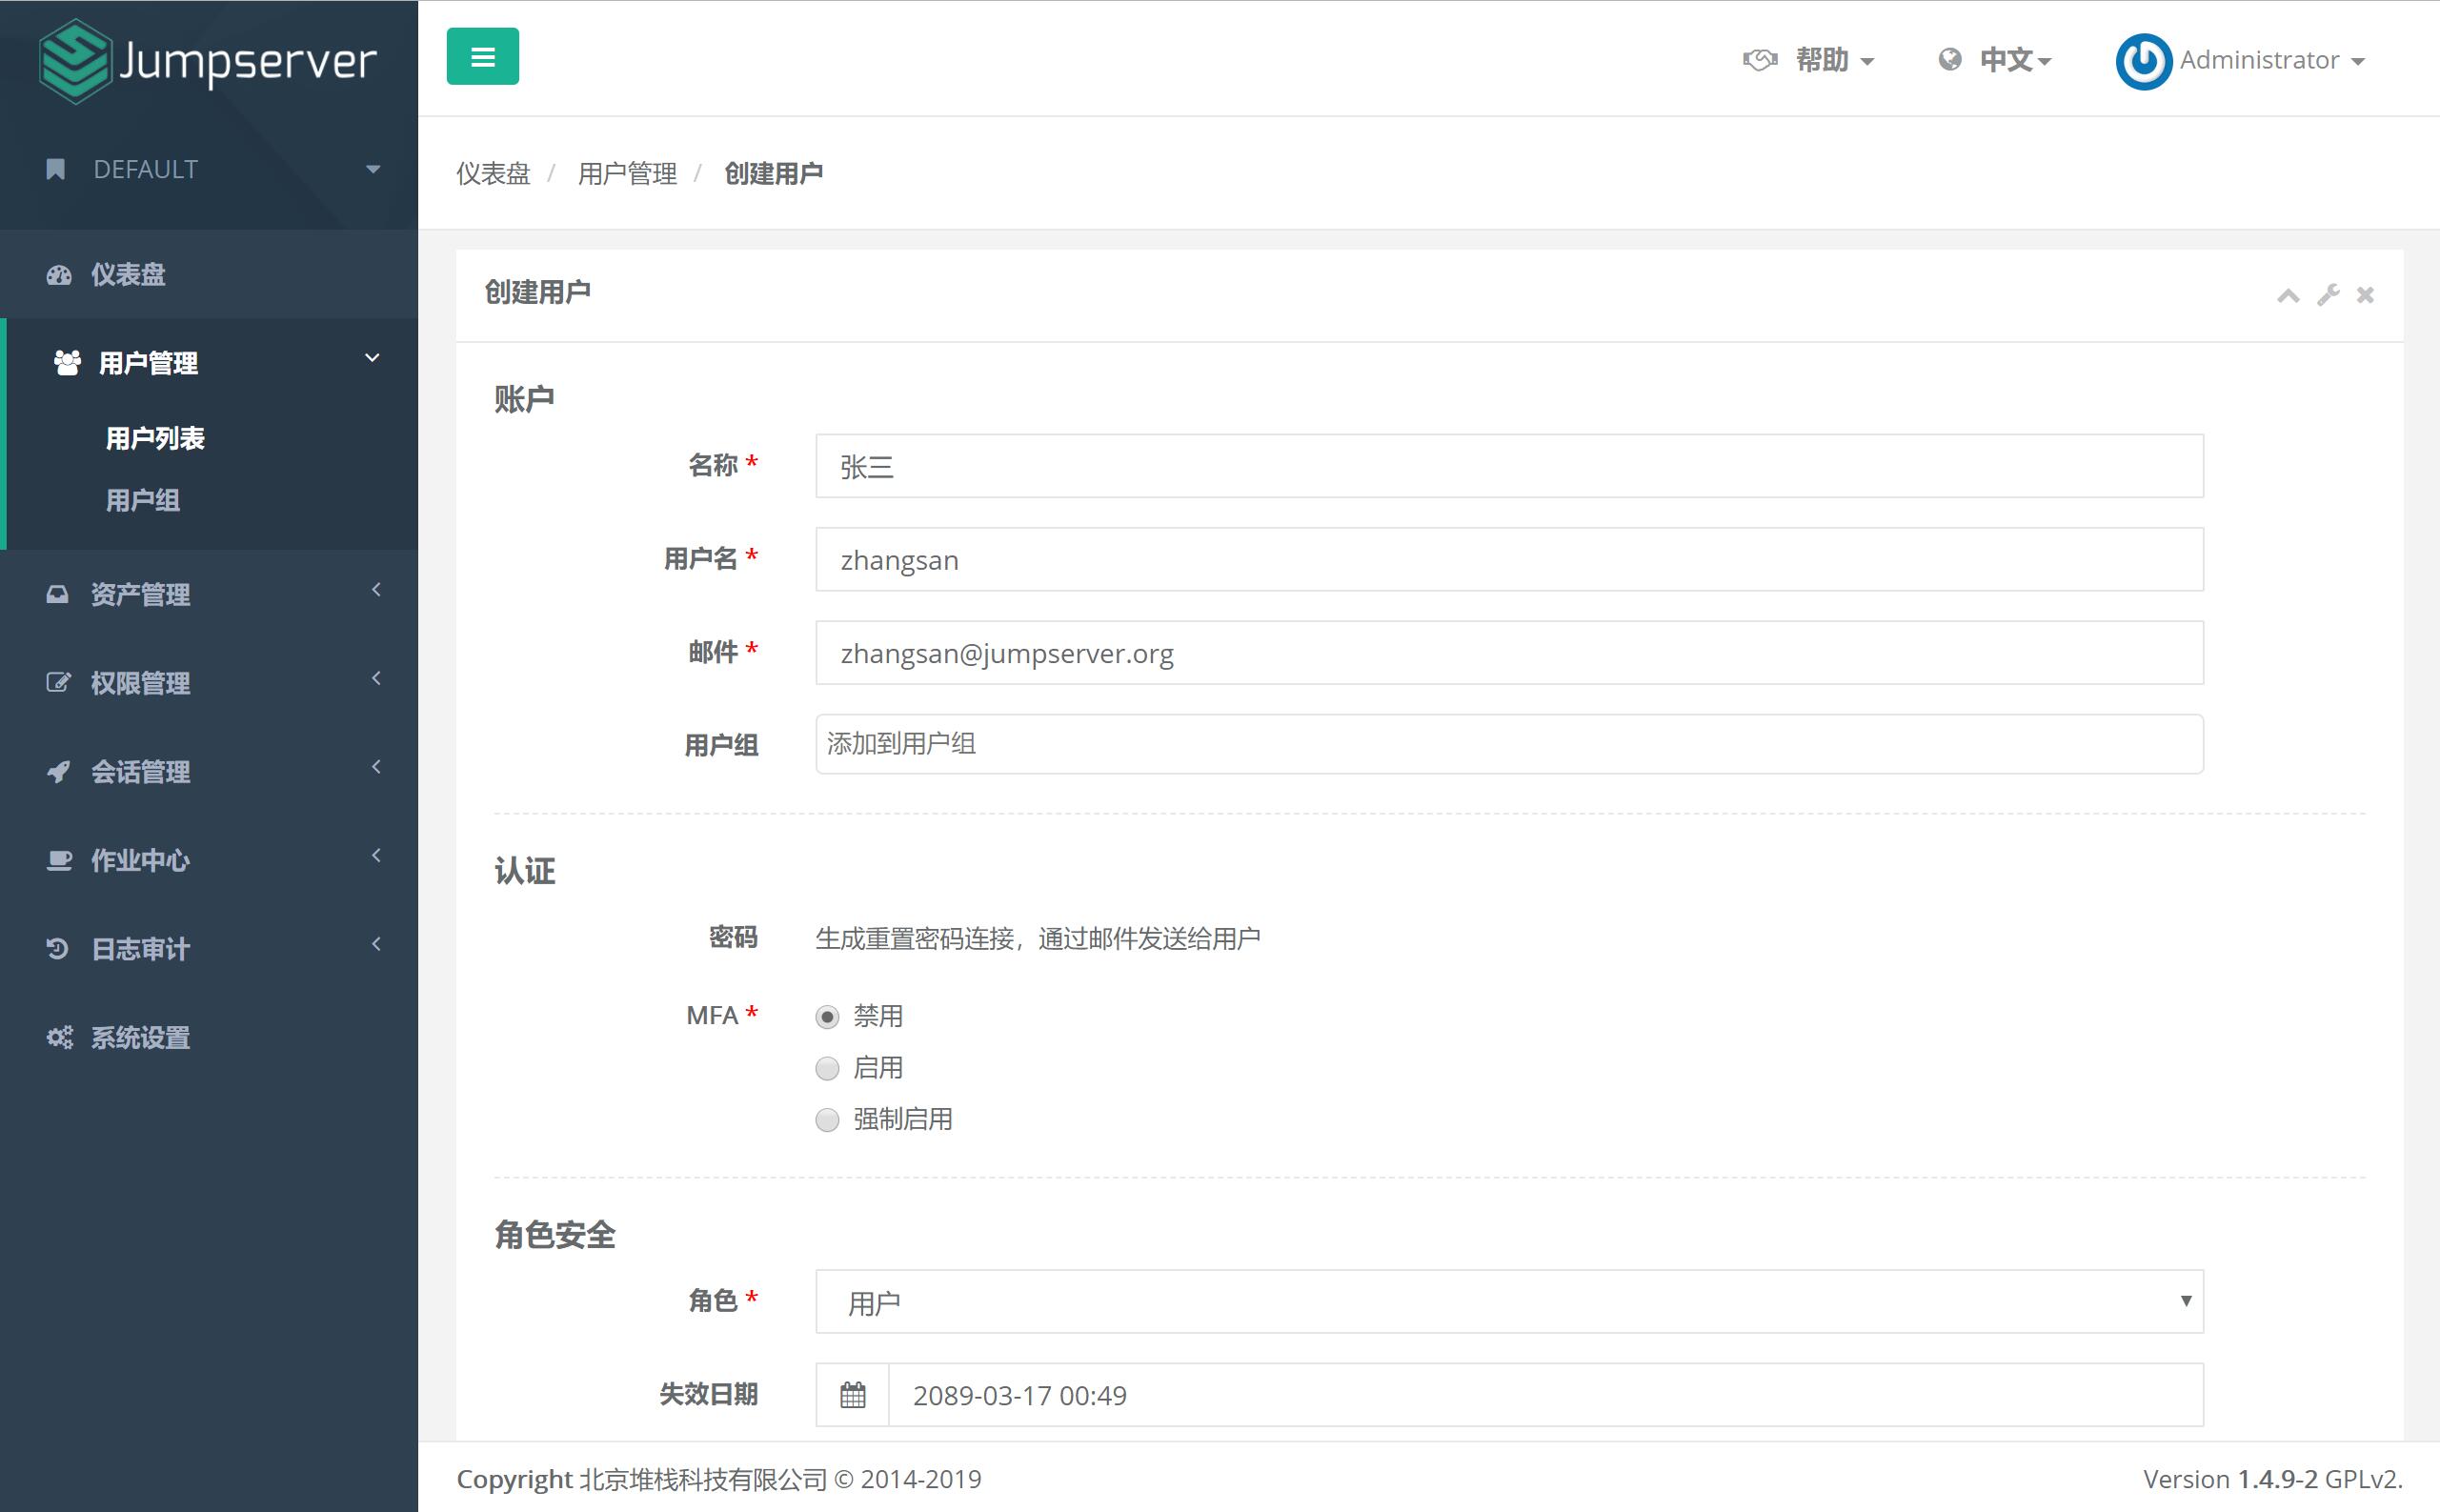
Task: Open 用户组 in the sidebar submenu
Action: pos(143,500)
